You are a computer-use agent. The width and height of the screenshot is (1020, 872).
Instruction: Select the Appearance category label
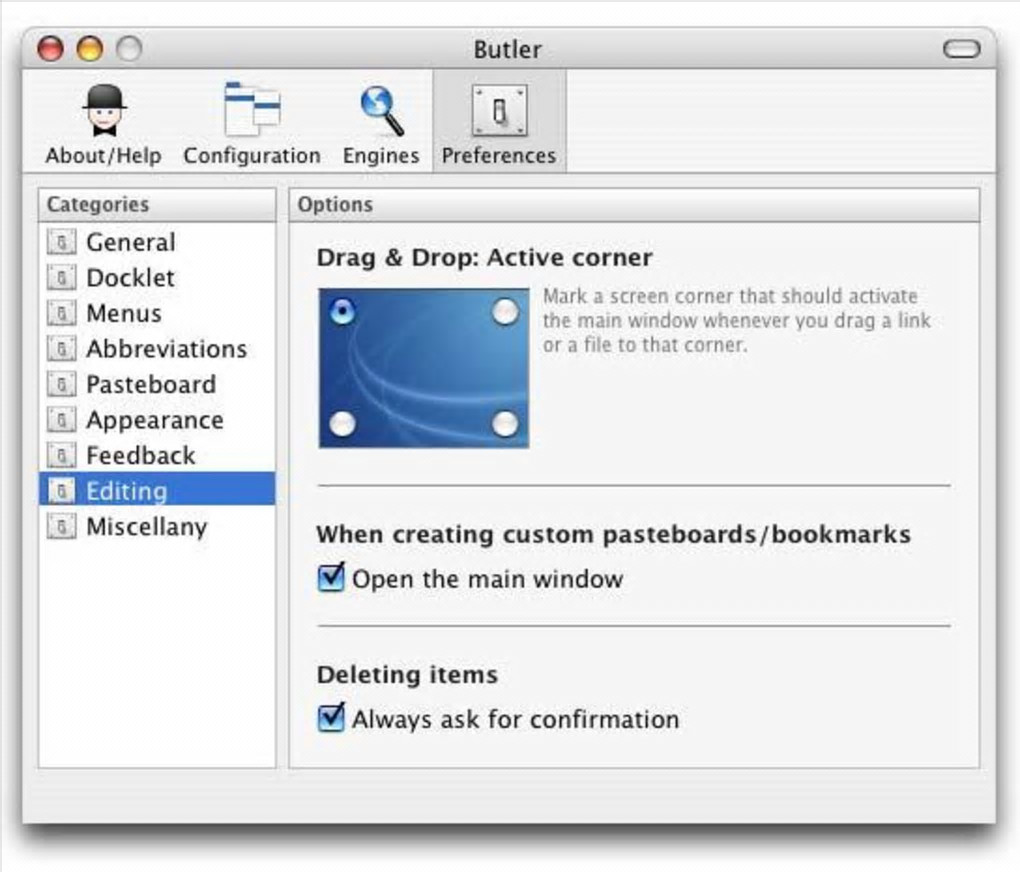click(155, 420)
